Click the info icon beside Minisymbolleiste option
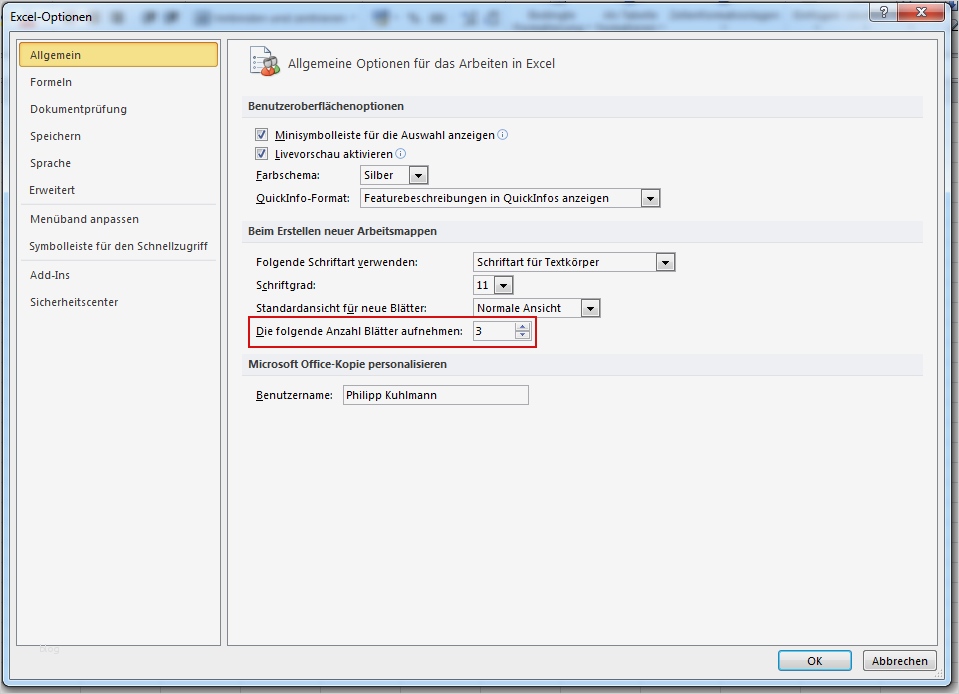Image resolution: width=959 pixels, height=694 pixels. (502, 134)
